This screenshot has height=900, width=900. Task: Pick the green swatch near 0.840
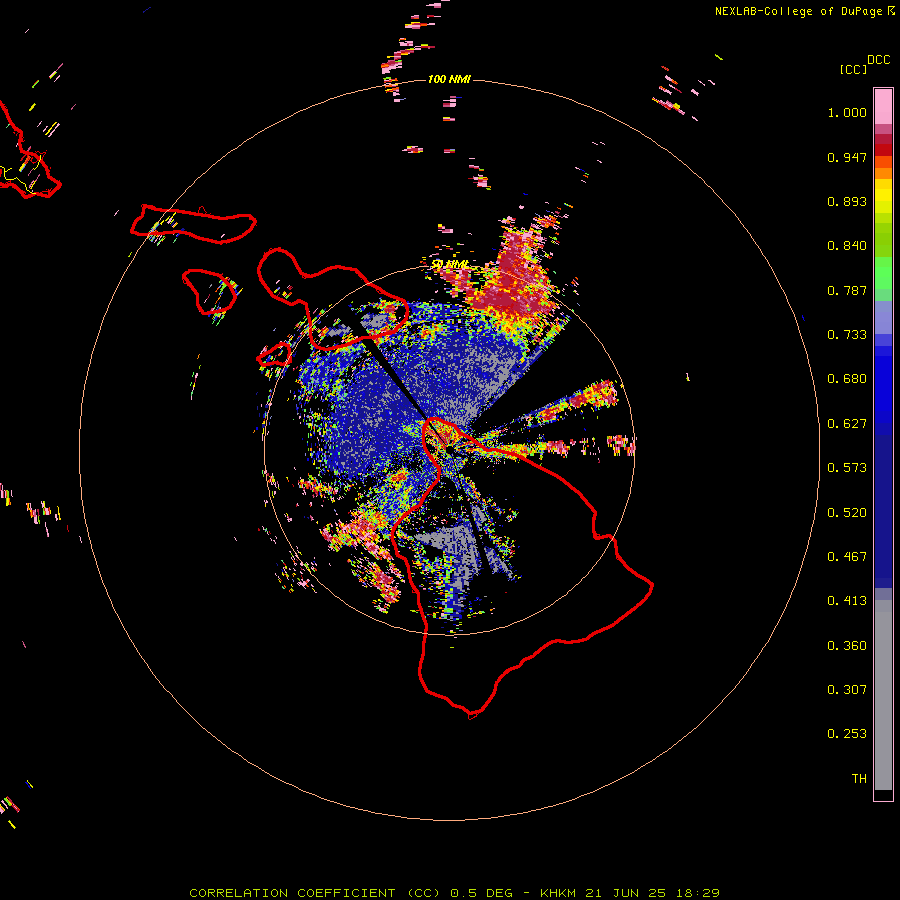click(883, 240)
